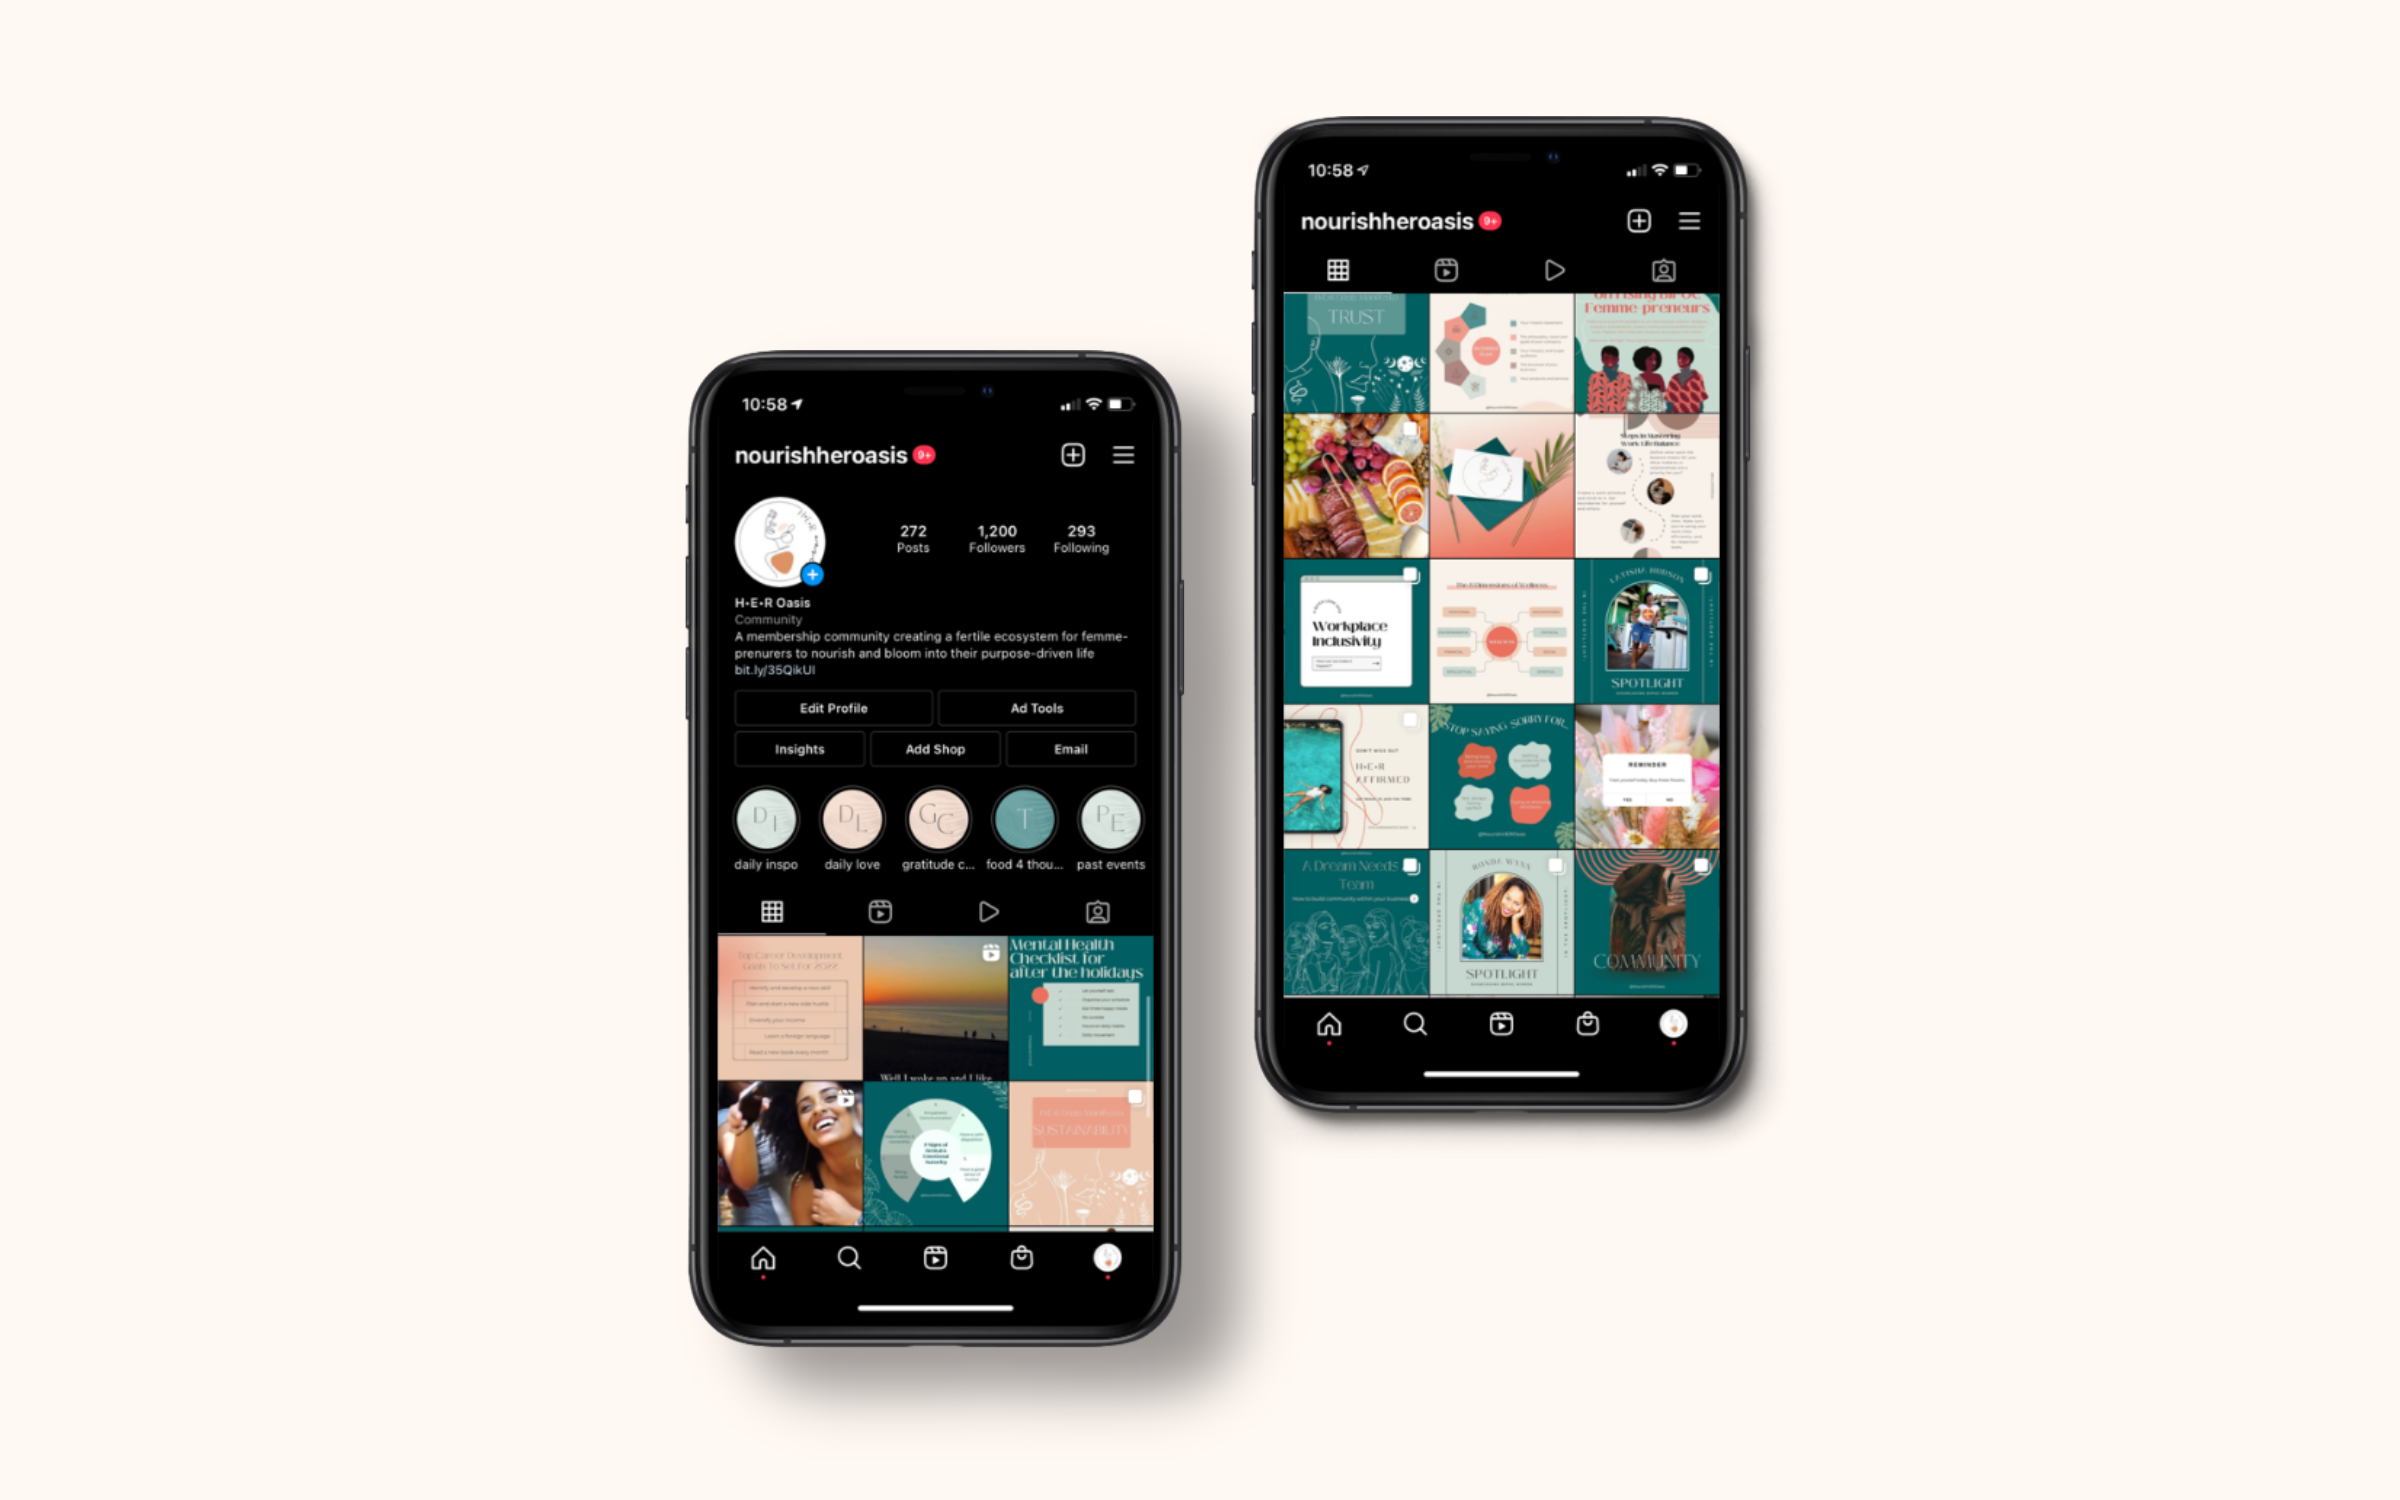Tap the new post plus icon
2400x1500 pixels.
(1073, 454)
